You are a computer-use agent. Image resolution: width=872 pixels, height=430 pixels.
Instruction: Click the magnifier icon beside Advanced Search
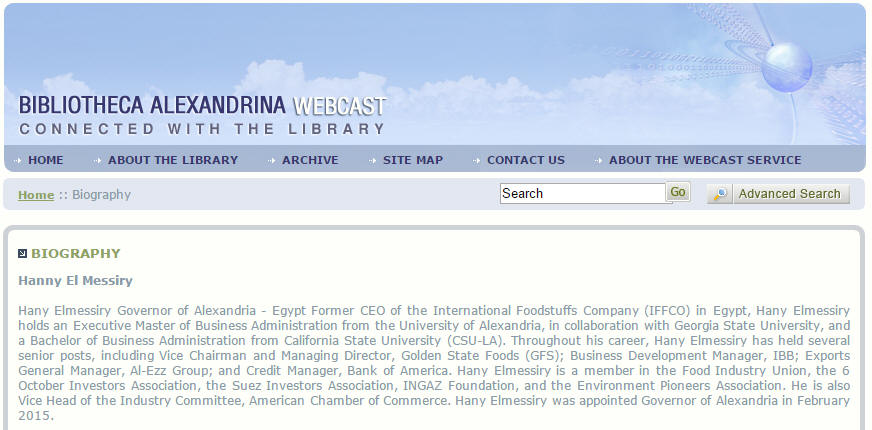pos(720,194)
